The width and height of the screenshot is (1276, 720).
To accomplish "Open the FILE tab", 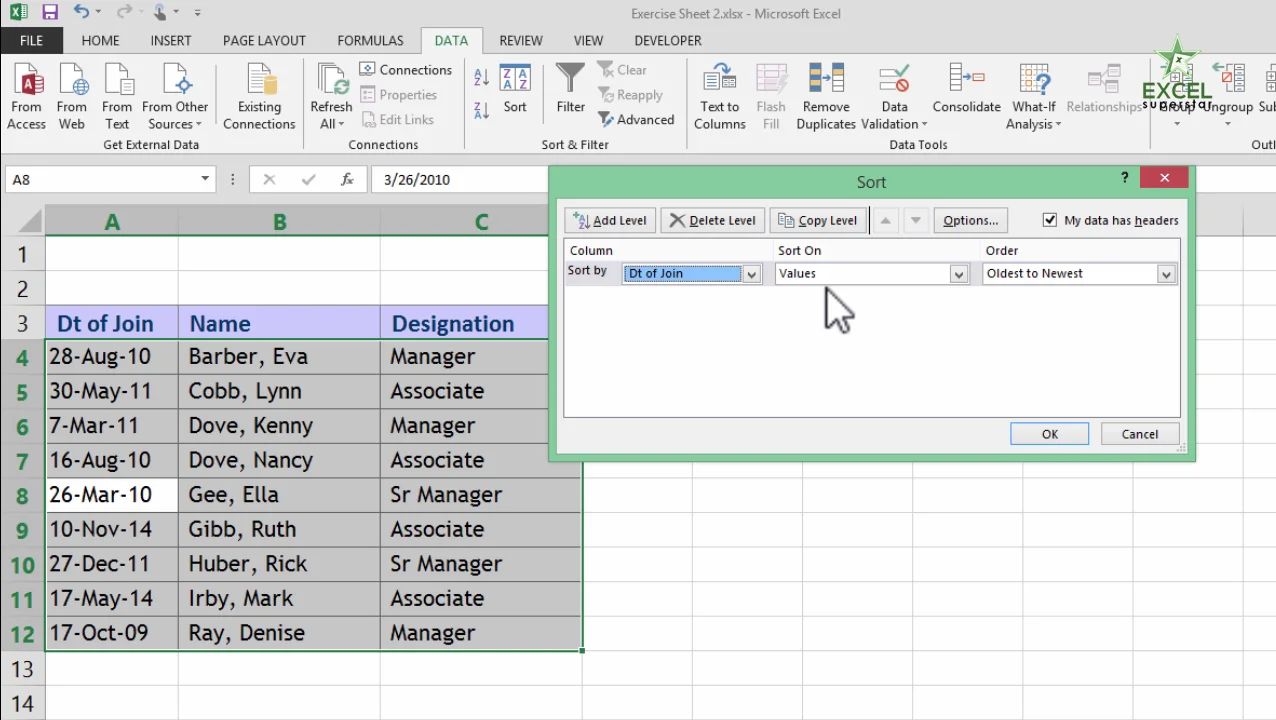I will [x=31, y=41].
